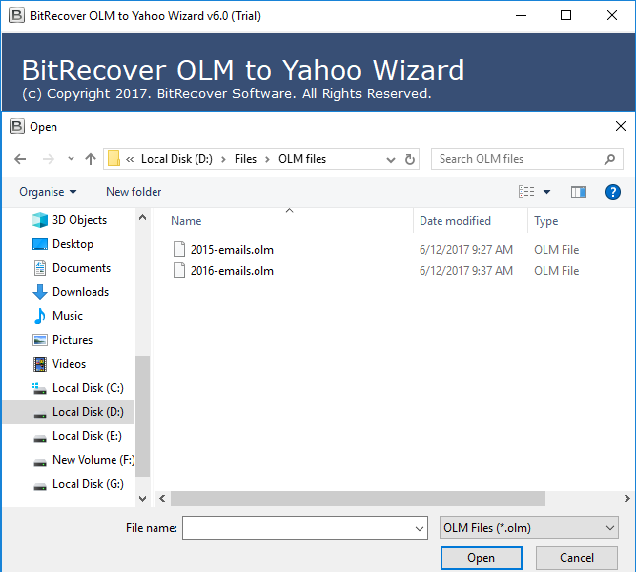Click the navigation pane scroll up arrow
Image resolution: width=636 pixels, height=572 pixels.
[x=142, y=217]
